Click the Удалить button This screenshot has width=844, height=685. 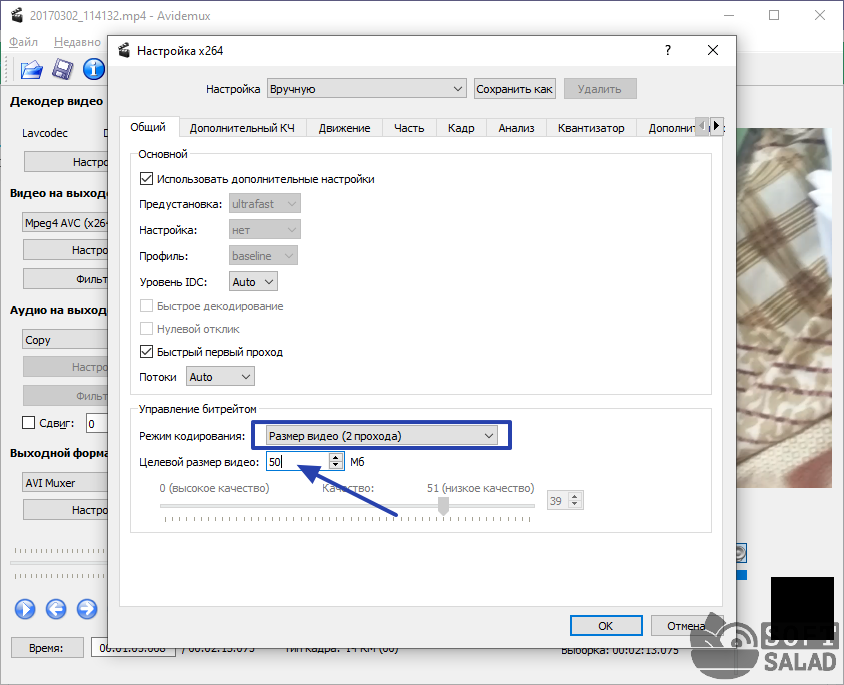point(600,89)
